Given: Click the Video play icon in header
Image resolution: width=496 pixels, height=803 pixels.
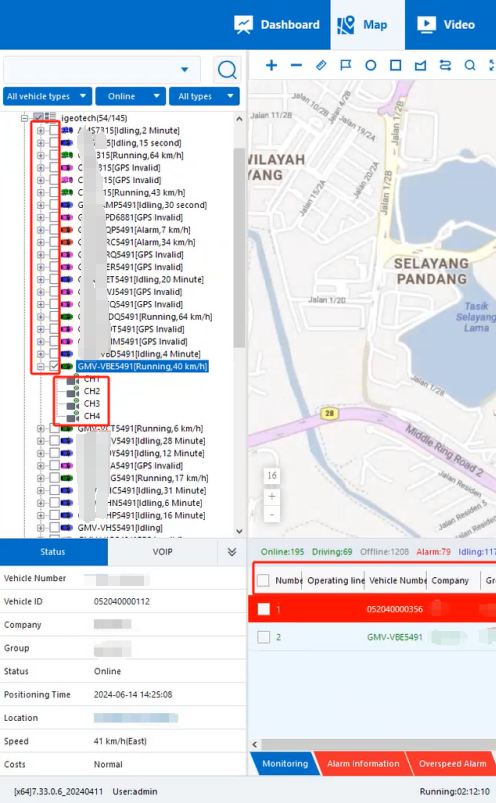Looking at the screenshot, I should 426,24.
